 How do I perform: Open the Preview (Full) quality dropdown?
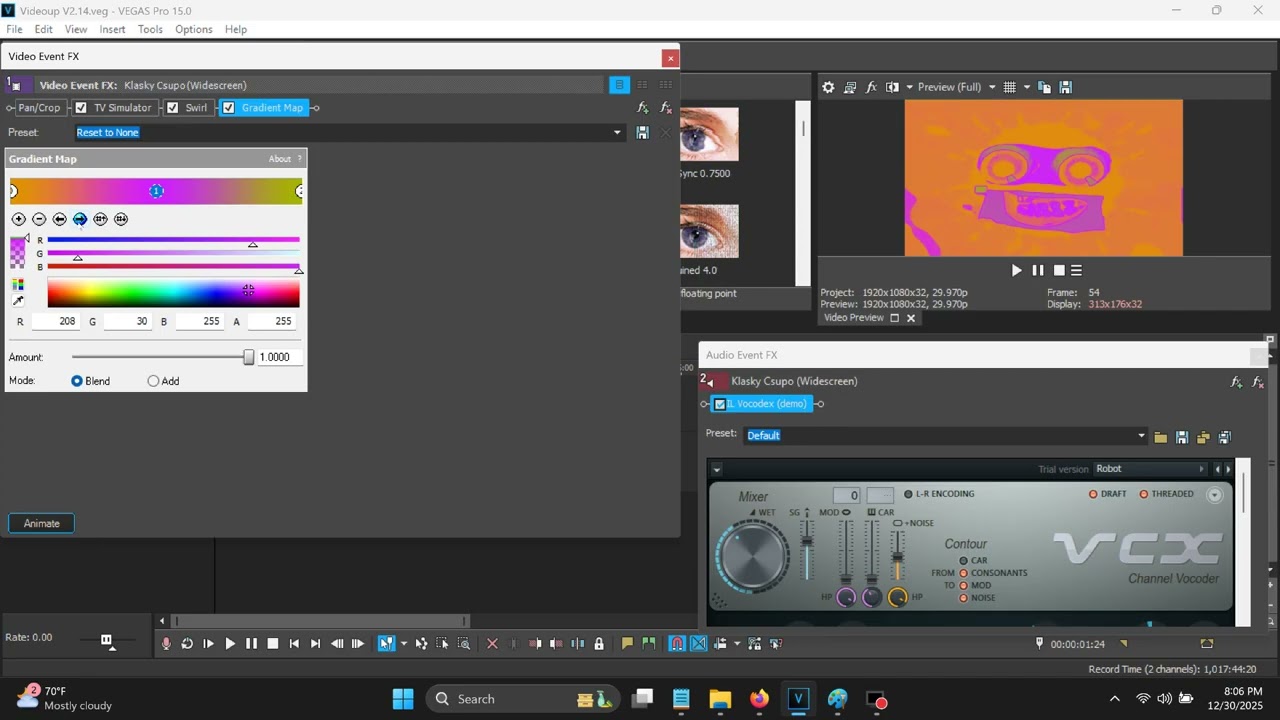pyautogui.click(x=992, y=87)
